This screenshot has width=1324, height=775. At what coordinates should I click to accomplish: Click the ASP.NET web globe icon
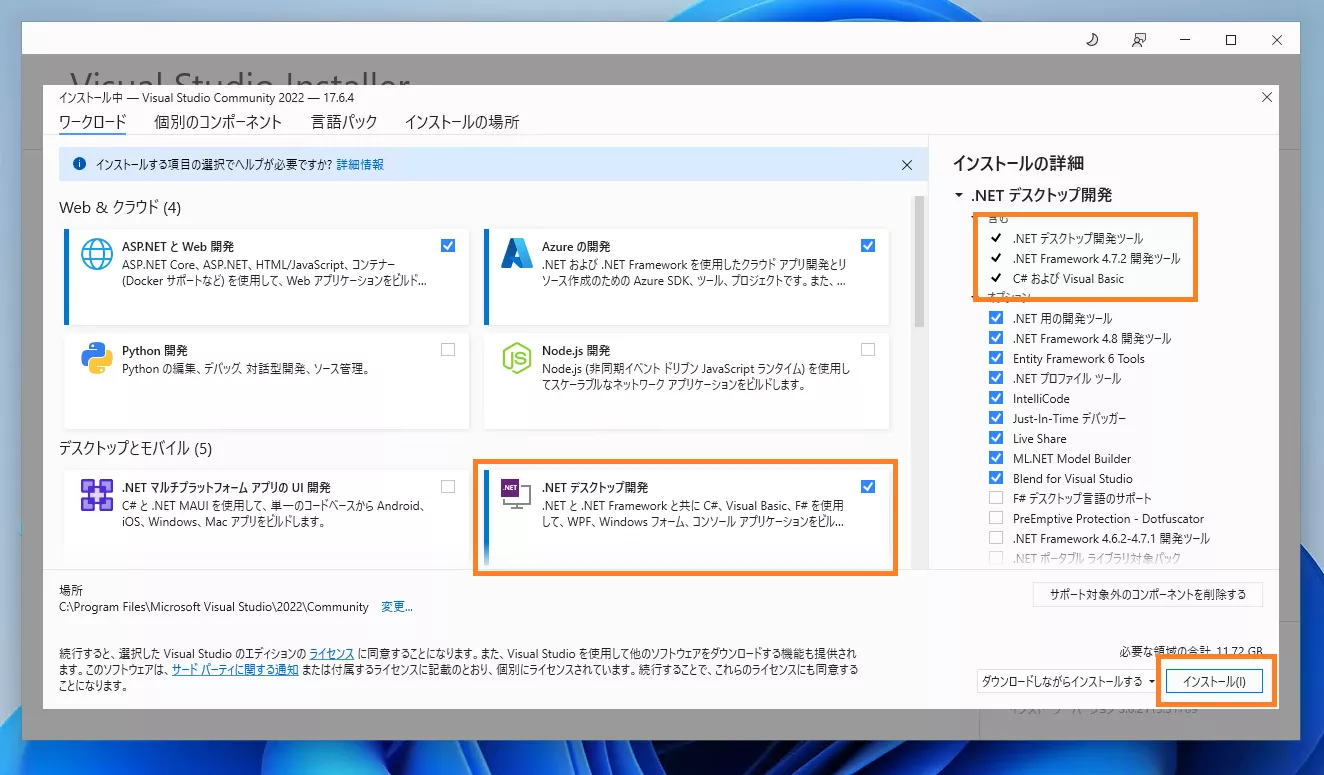click(x=97, y=254)
